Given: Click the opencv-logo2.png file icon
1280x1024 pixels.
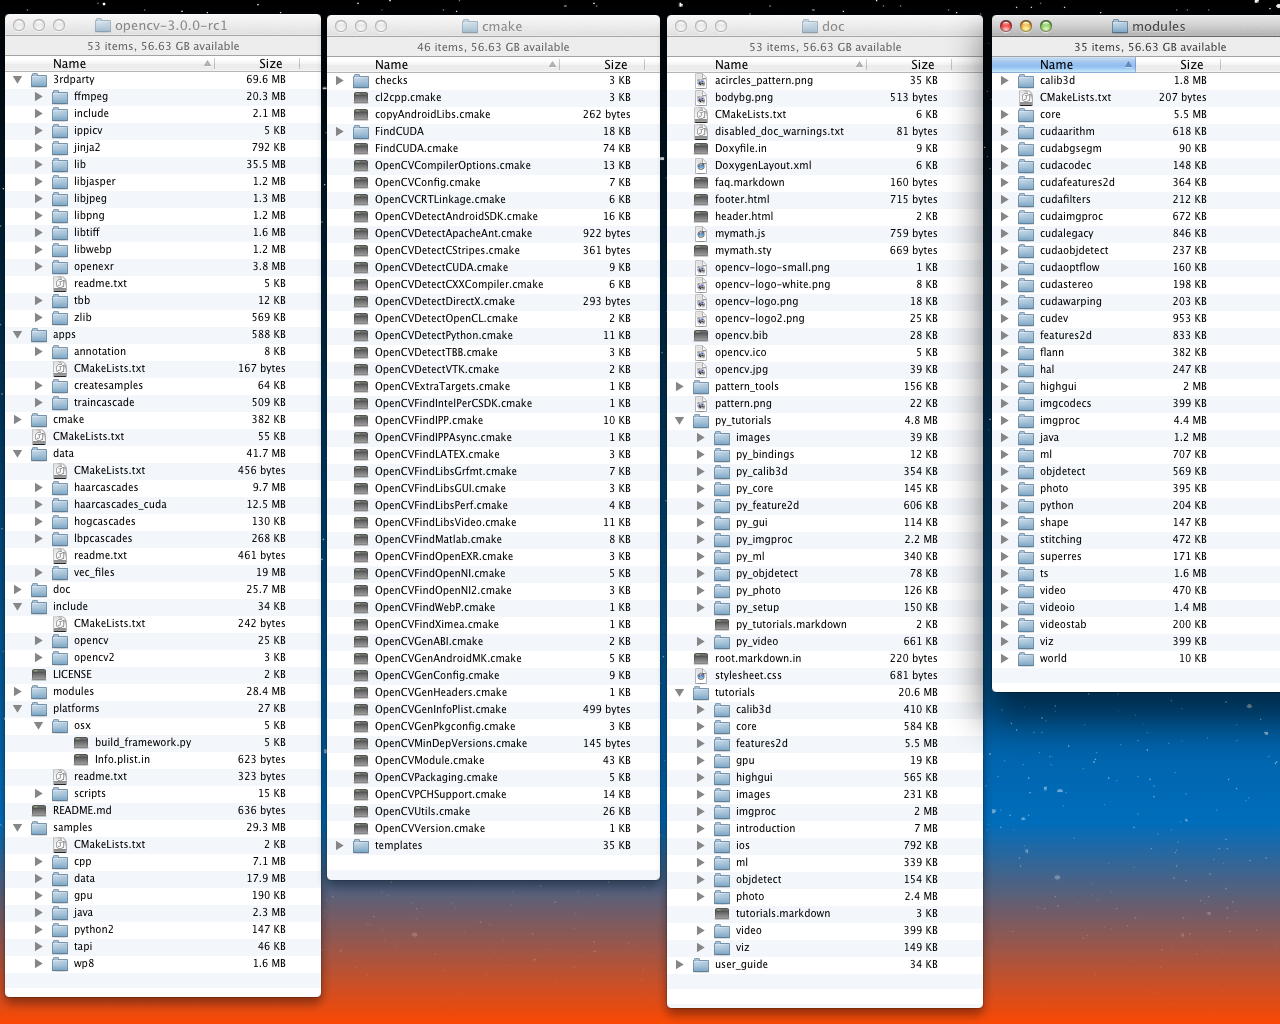Looking at the screenshot, I should click(x=701, y=319).
